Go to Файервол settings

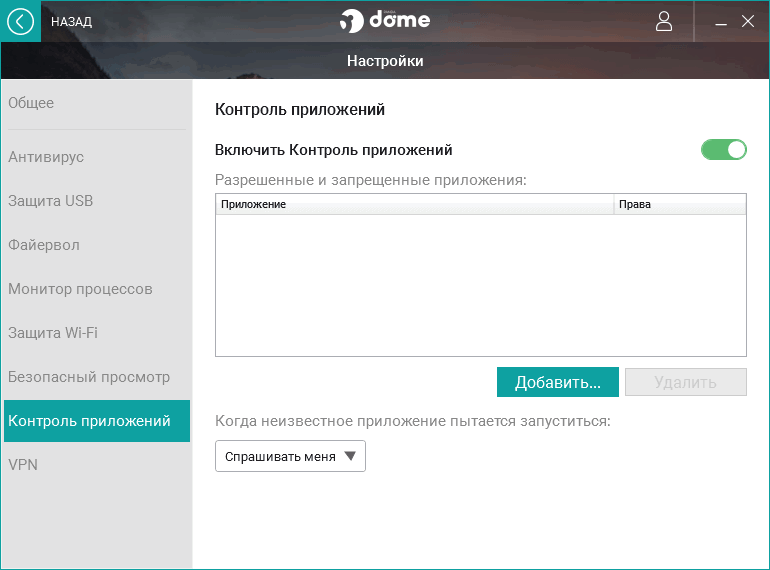click(44, 245)
